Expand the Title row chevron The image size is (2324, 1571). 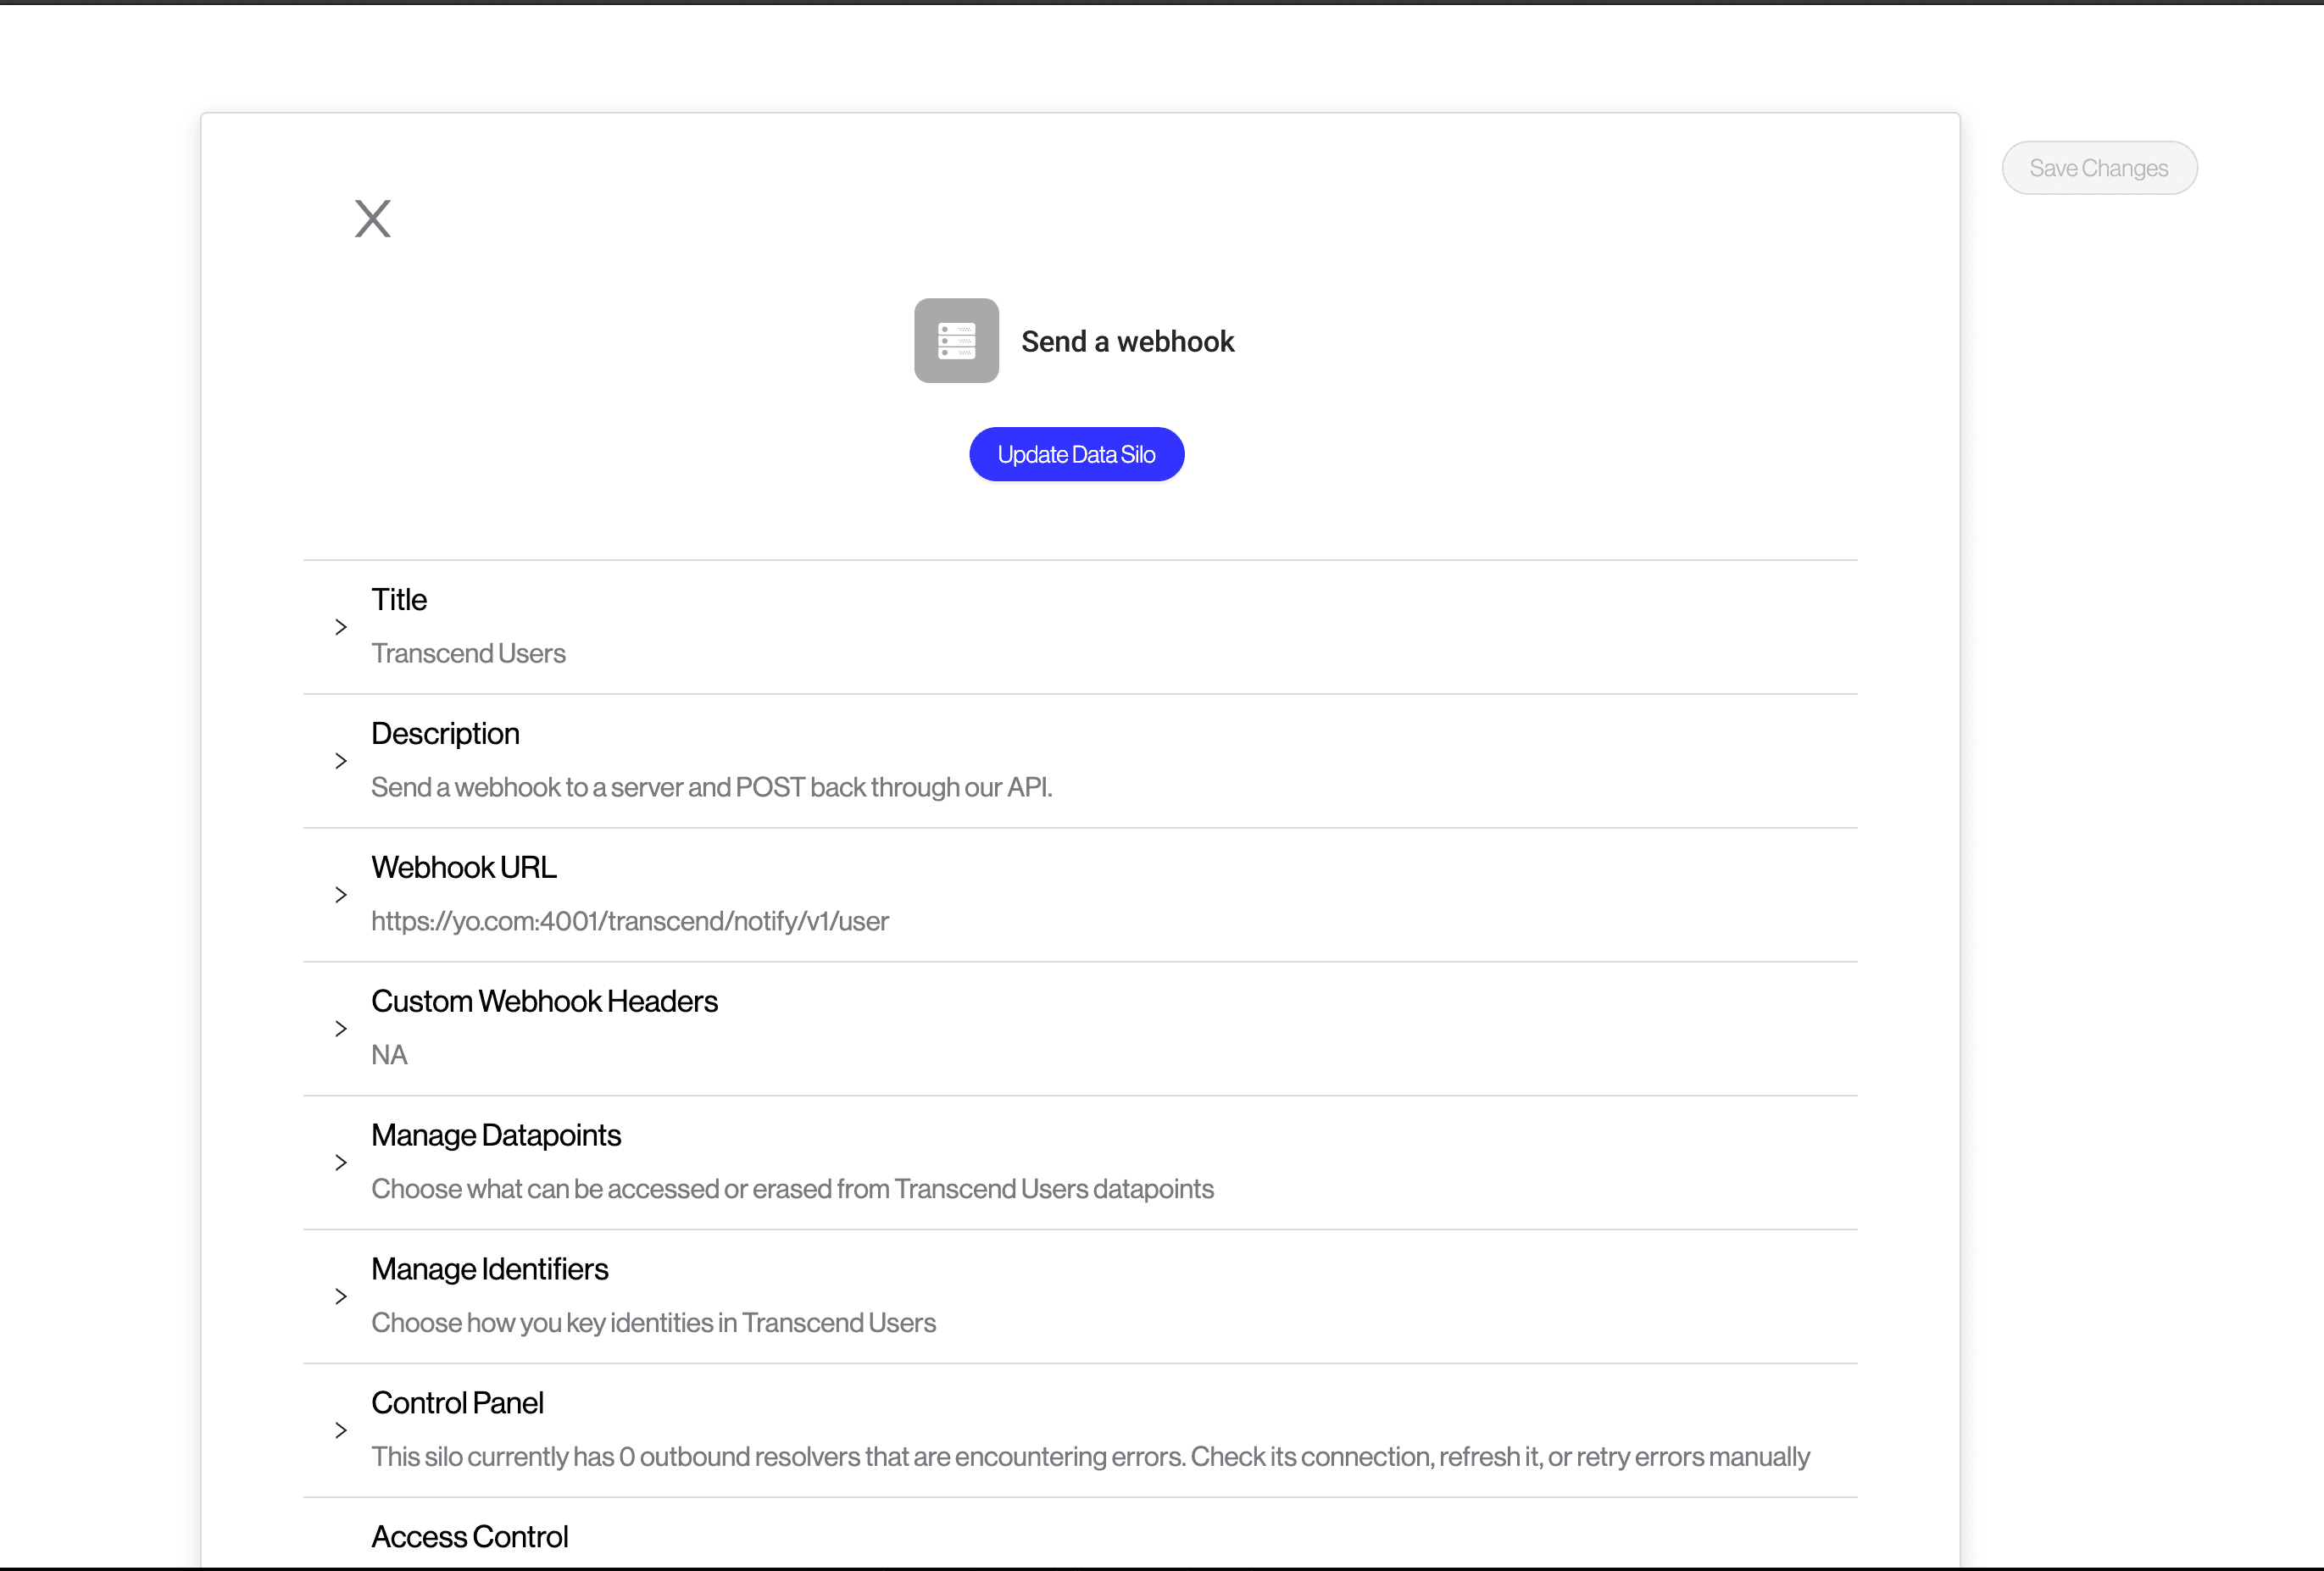coord(341,627)
